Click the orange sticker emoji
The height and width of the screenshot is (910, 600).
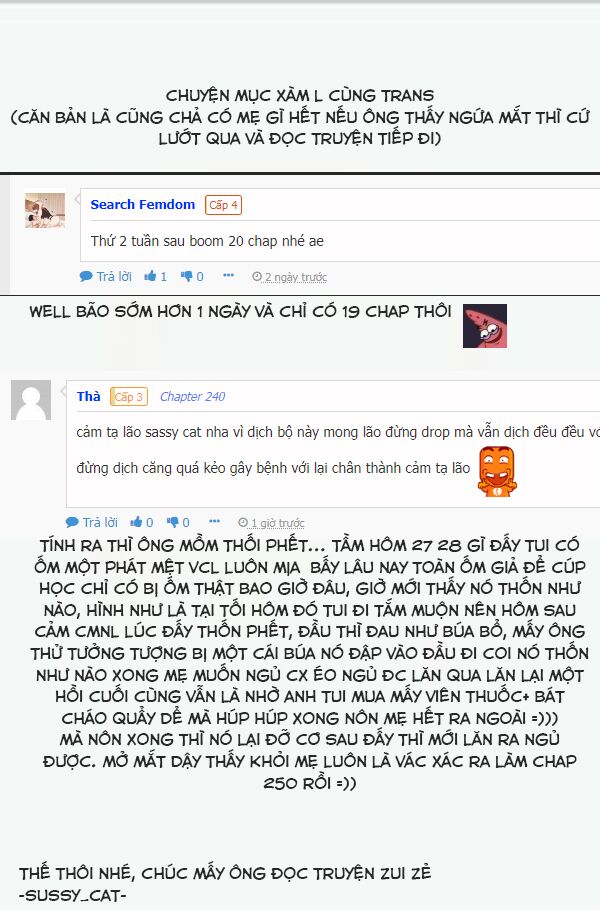tap(496, 471)
